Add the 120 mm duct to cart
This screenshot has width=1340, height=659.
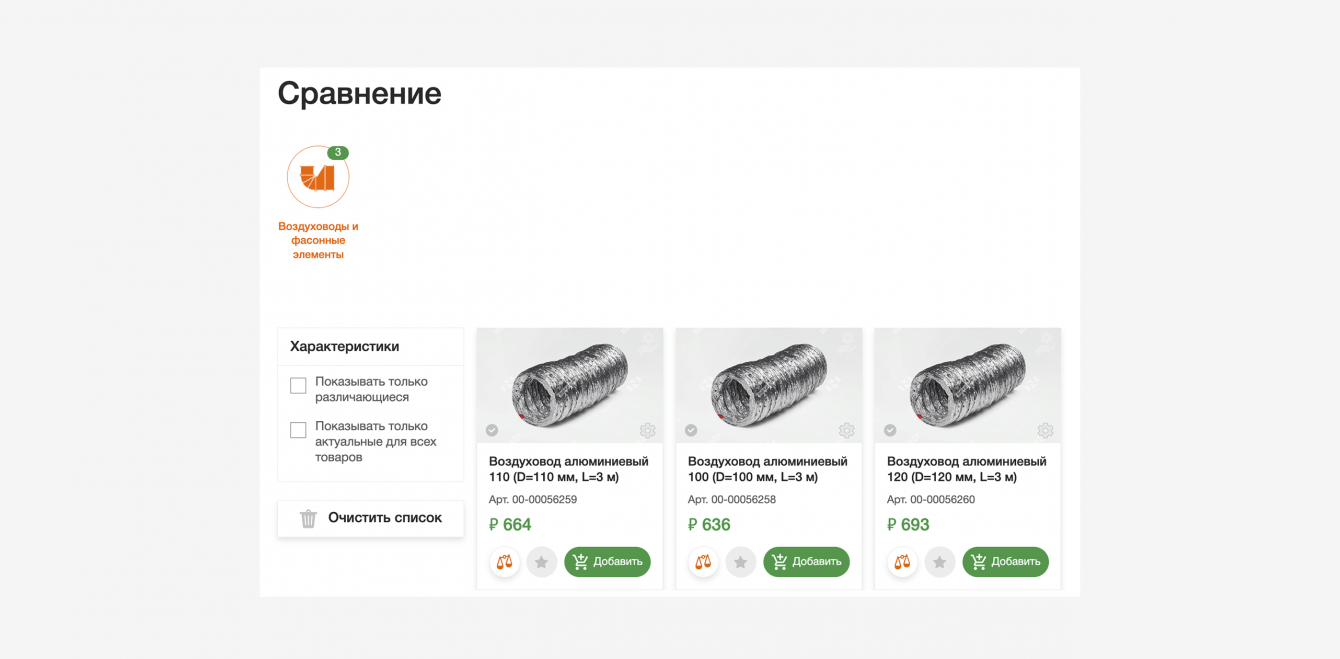[1005, 562]
